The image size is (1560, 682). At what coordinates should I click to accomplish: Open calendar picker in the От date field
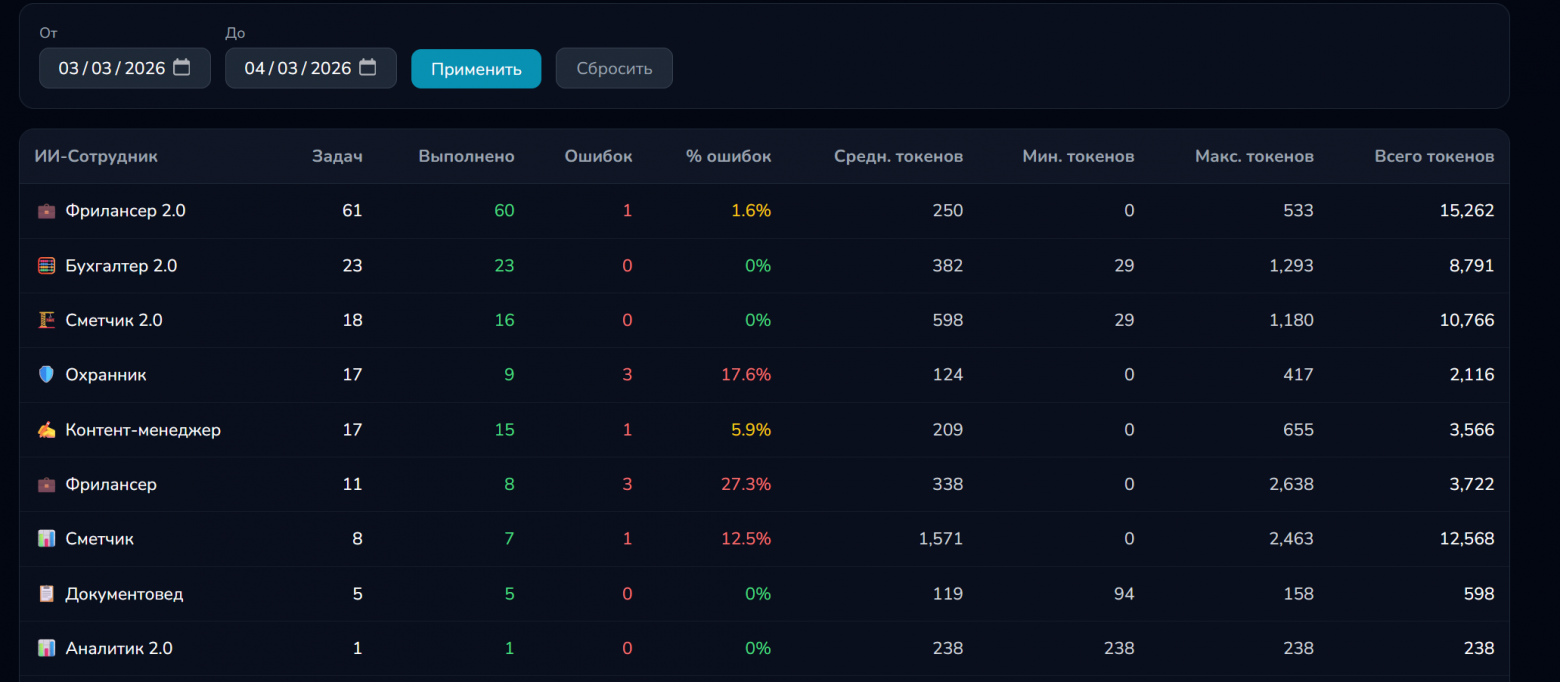[181, 68]
